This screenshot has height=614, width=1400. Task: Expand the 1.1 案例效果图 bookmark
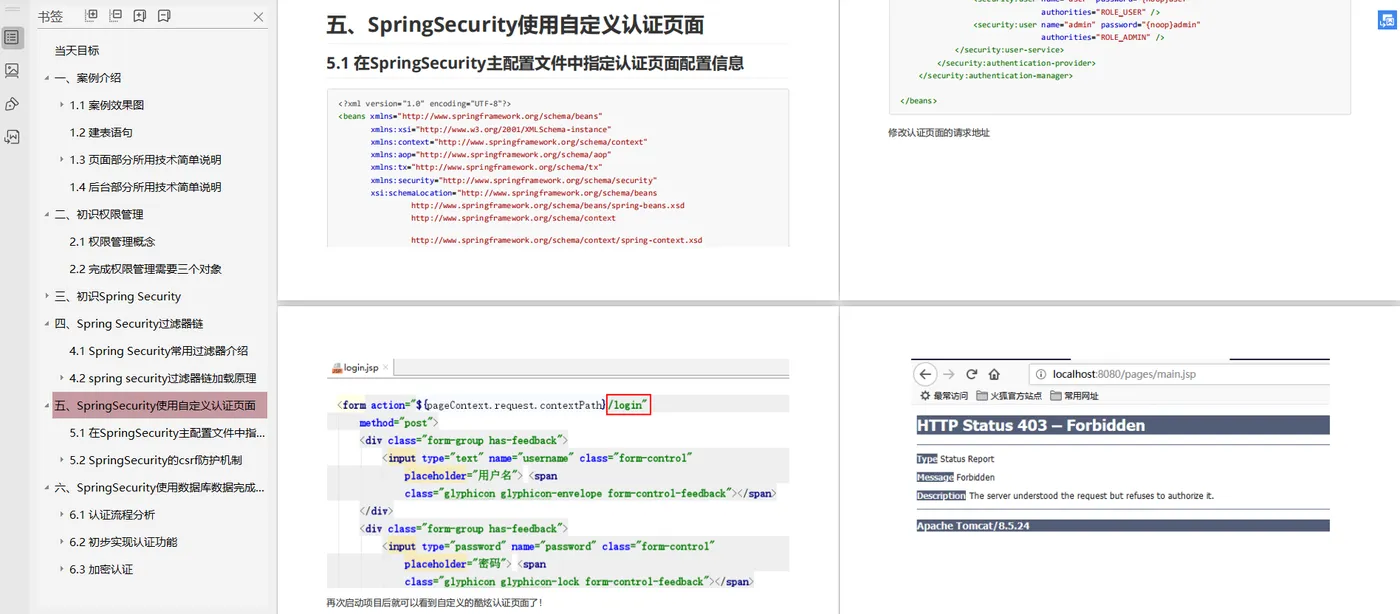62,105
